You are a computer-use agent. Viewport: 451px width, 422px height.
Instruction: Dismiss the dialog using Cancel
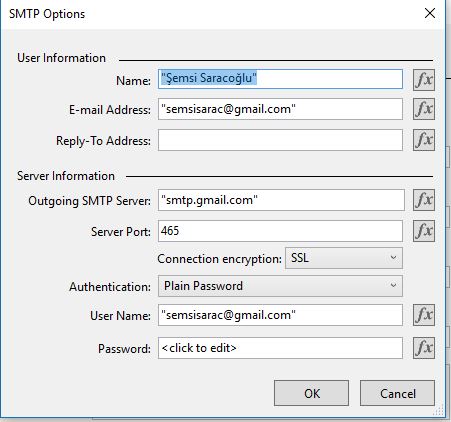coord(397,393)
